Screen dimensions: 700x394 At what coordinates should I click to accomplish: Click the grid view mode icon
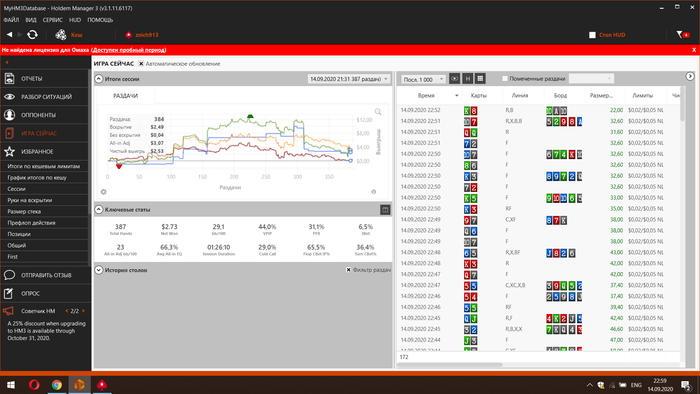tap(480, 79)
